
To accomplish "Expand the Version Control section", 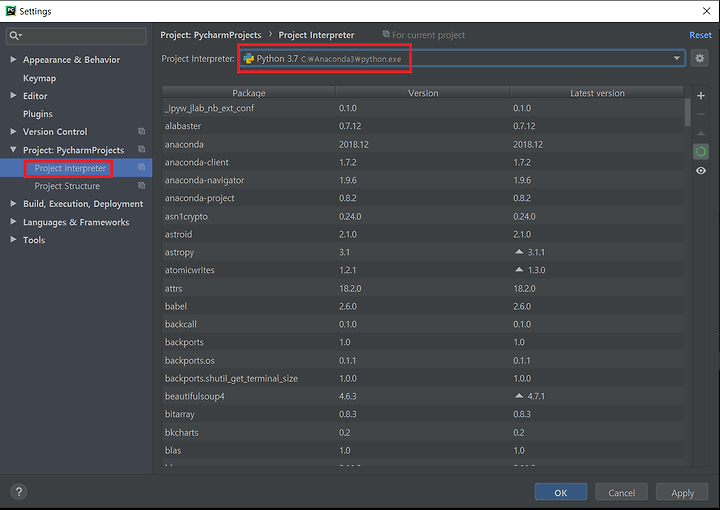I will [x=13, y=131].
